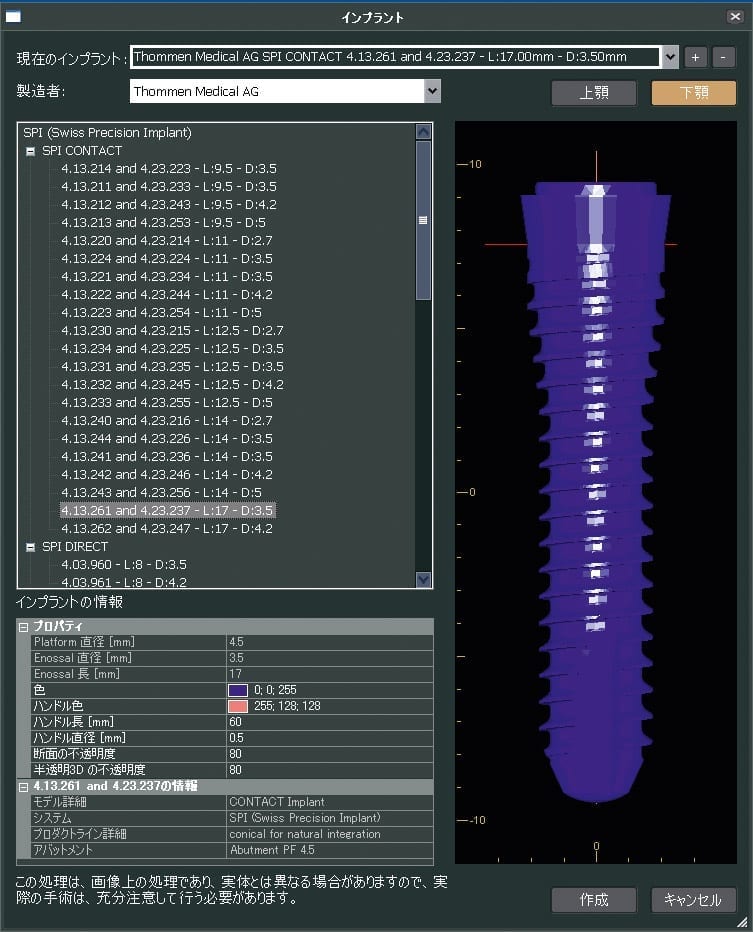Image resolution: width=753 pixels, height=932 pixels.
Task: Click the ハンドル長 value field showing 60
Action: pos(330,722)
